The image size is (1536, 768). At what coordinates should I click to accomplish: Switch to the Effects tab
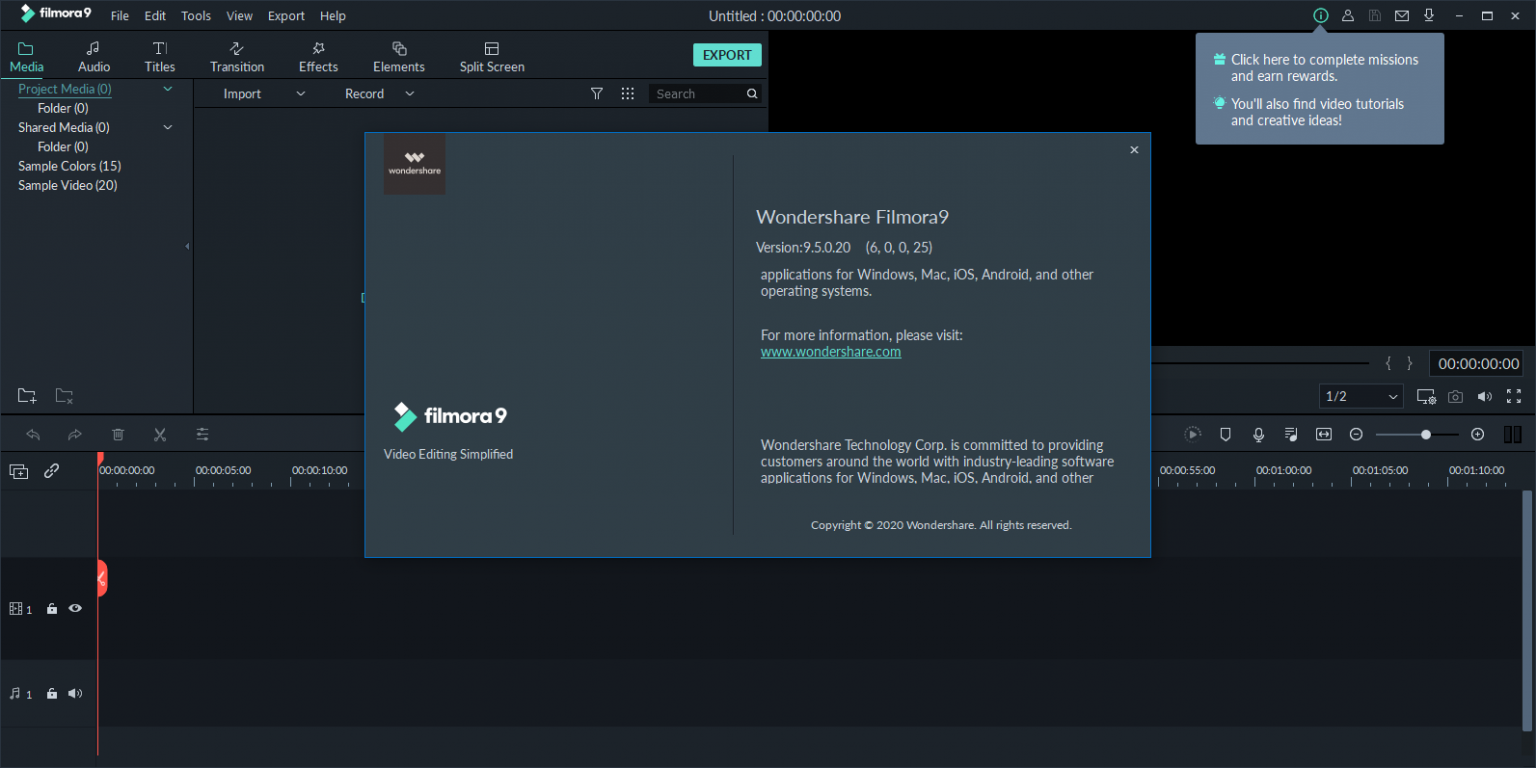coord(318,57)
